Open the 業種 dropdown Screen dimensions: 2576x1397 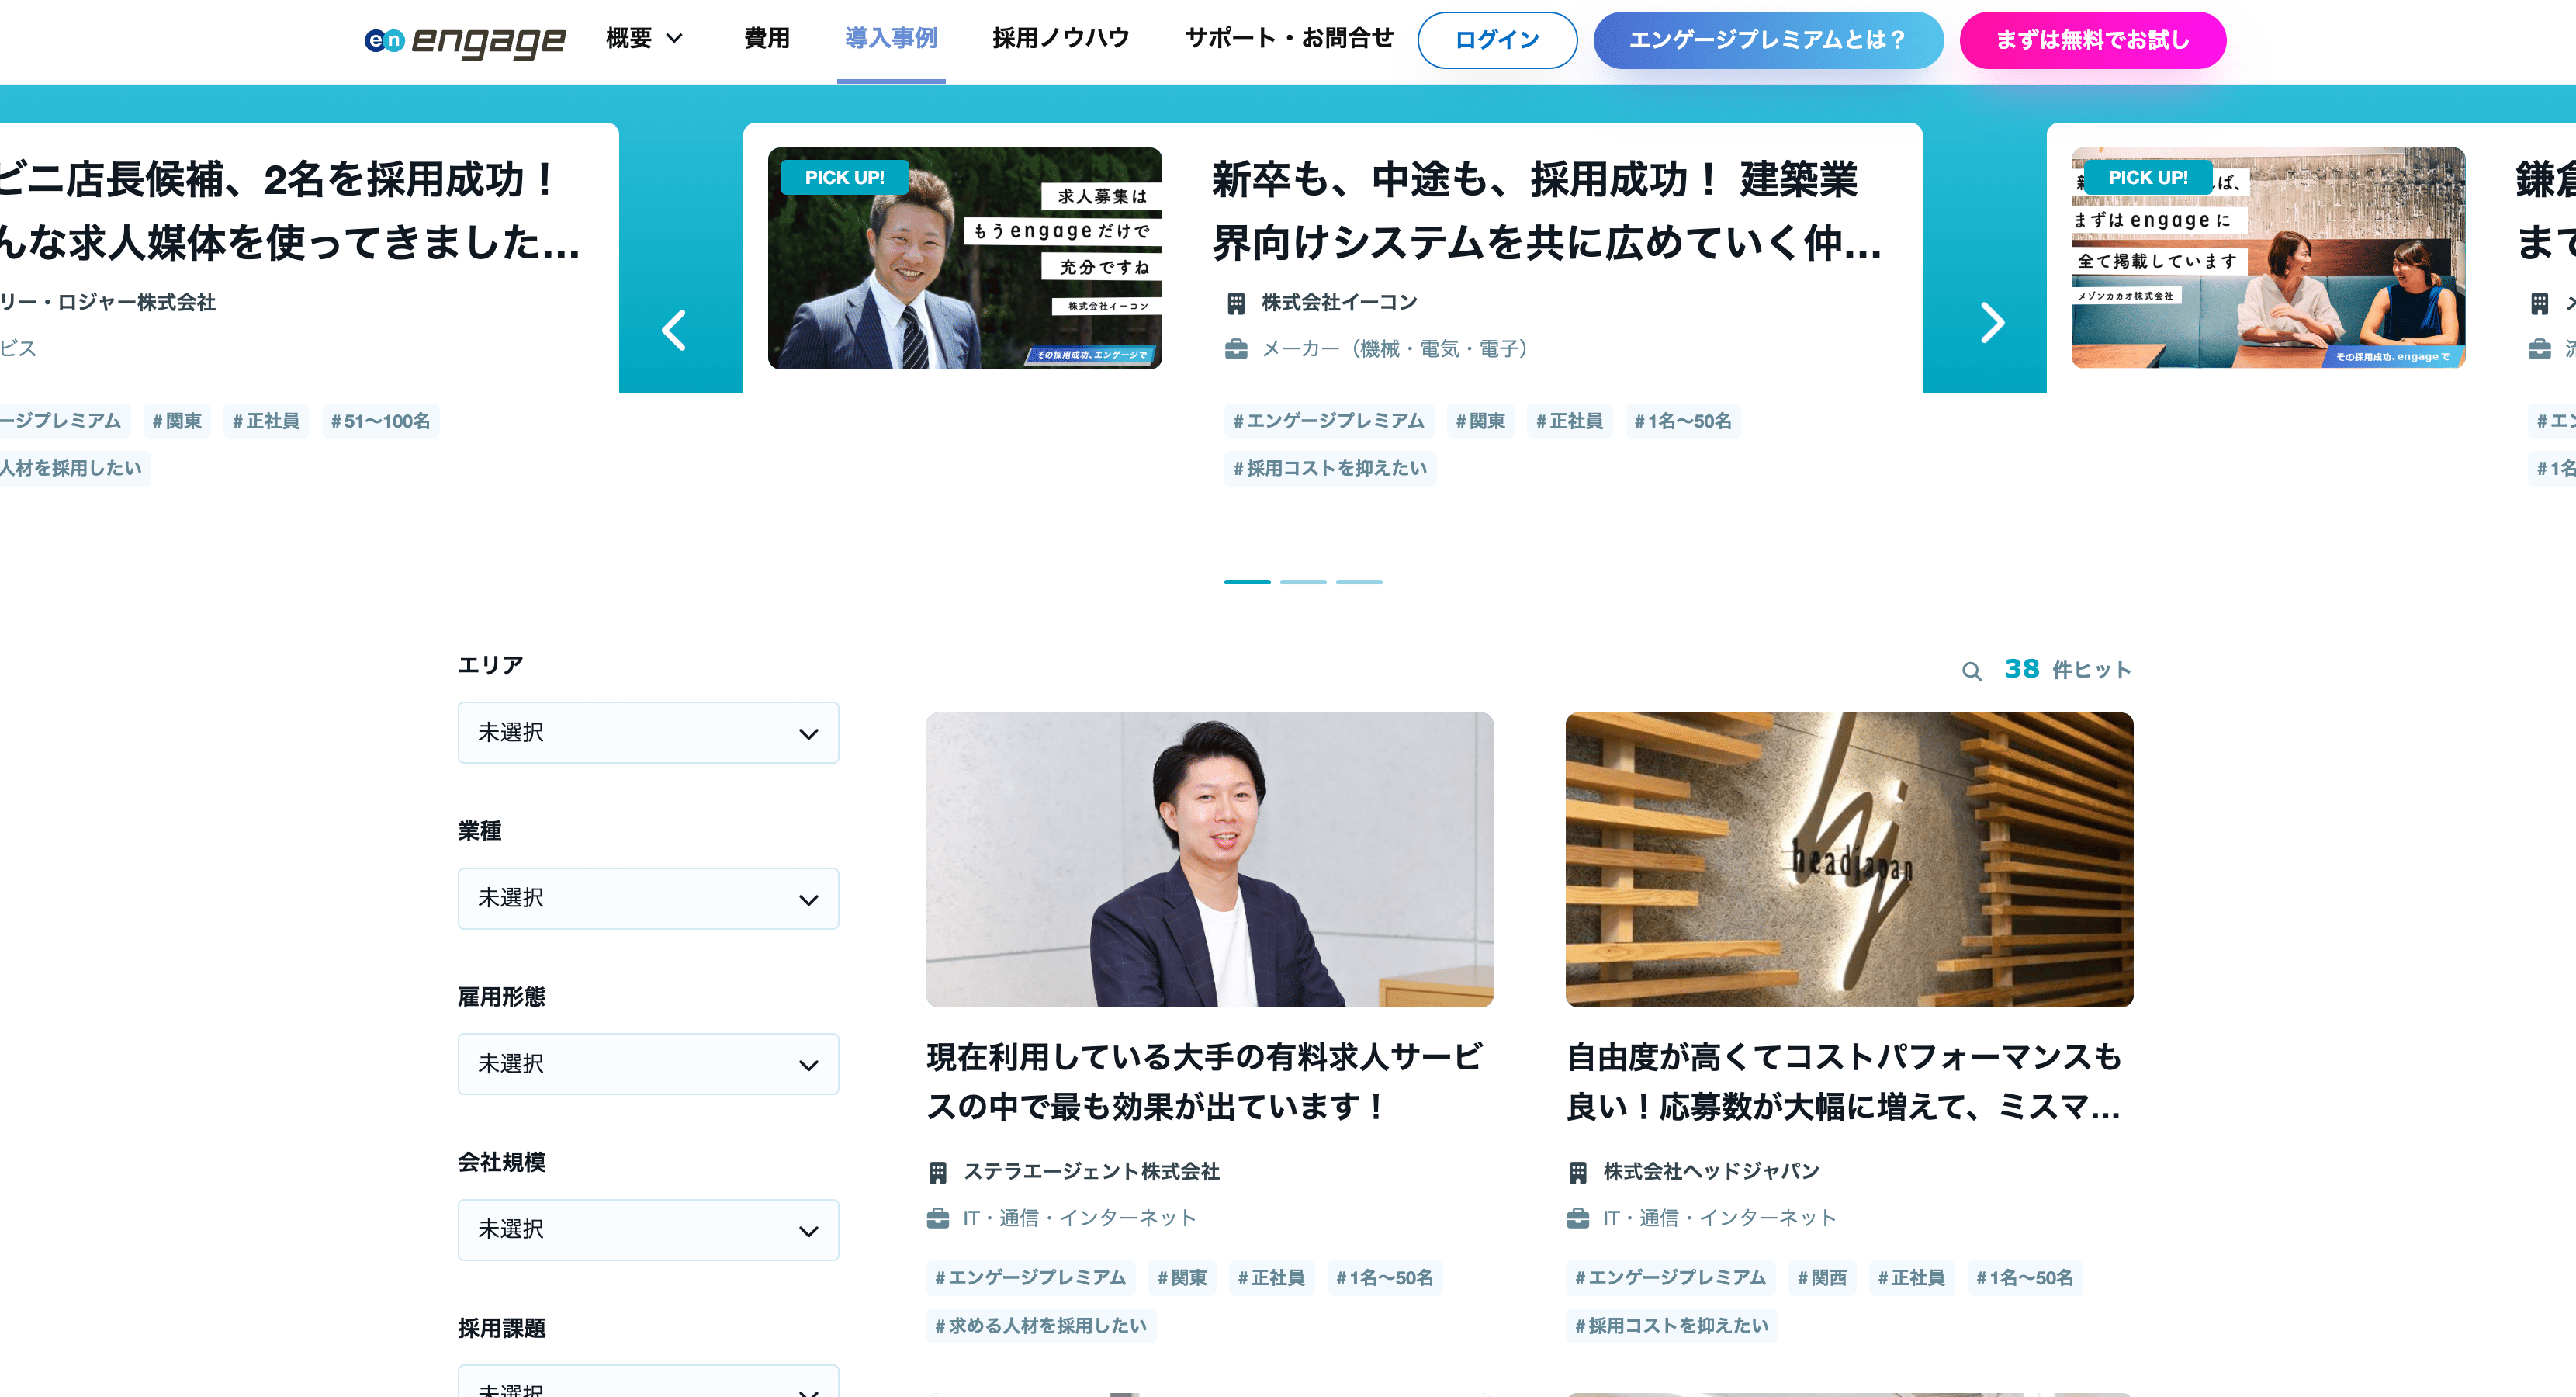coord(648,899)
